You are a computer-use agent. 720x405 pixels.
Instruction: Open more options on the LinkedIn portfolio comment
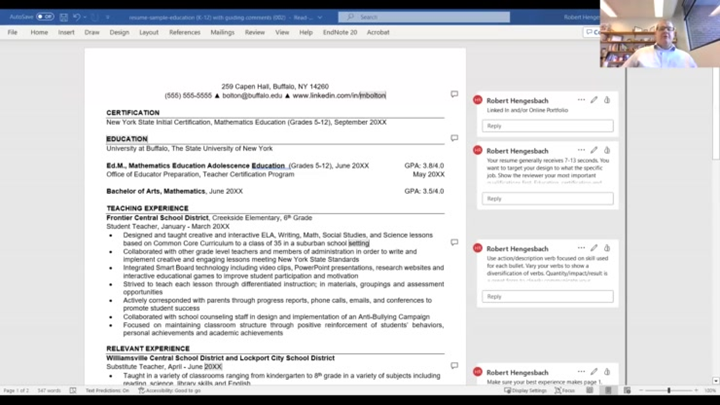581,100
